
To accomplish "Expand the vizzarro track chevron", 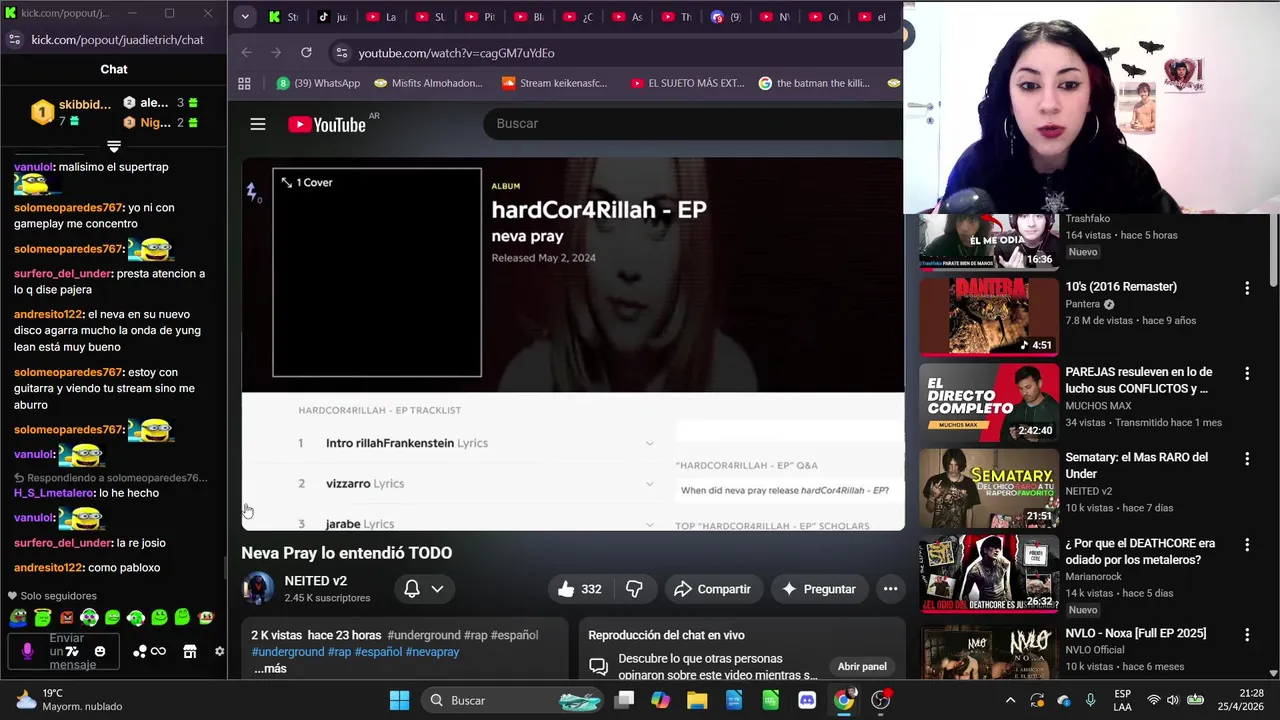I will pyautogui.click(x=649, y=484).
